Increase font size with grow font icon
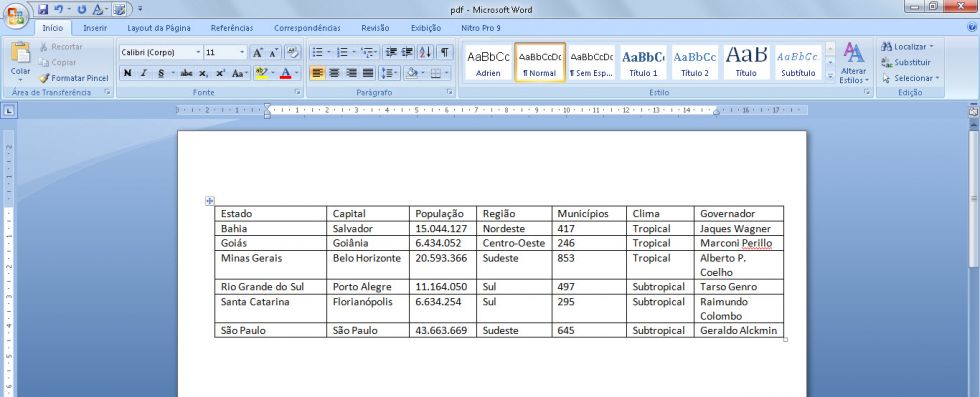Viewport: 980px width, 397px height. pyautogui.click(x=258, y=53)
